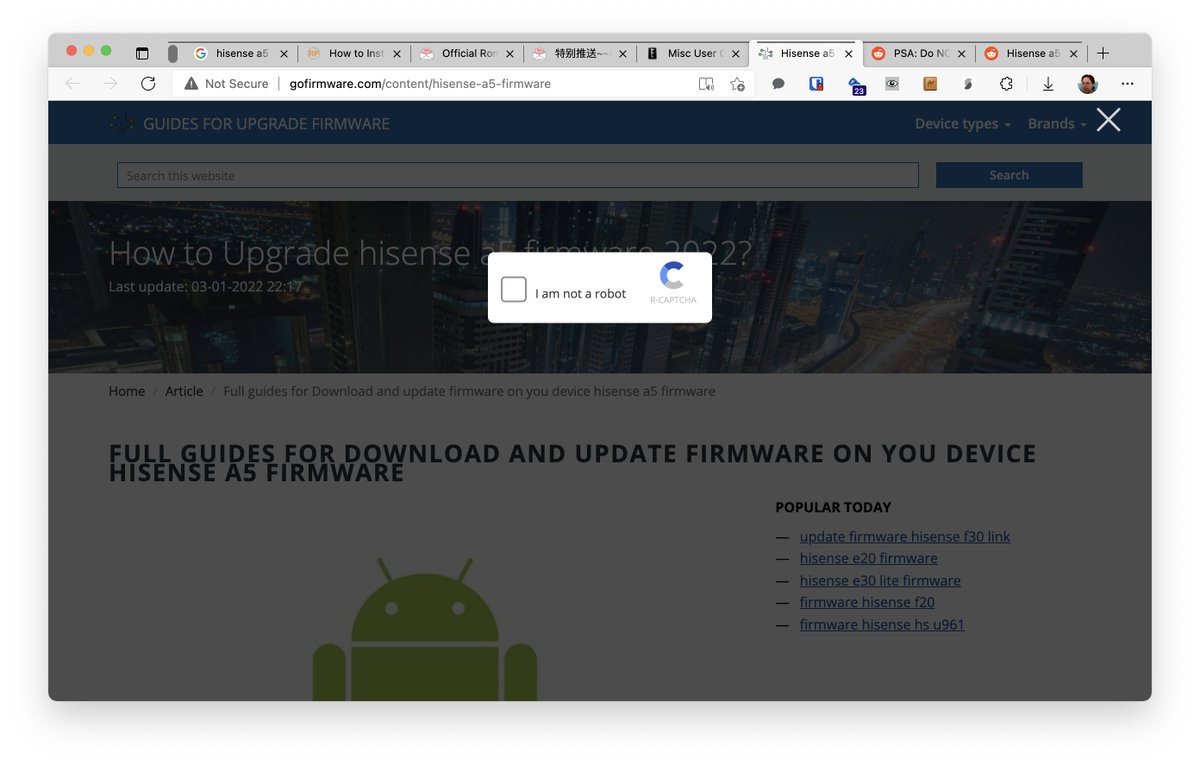Close the Misc User tab
The height and width of the screenshot is (765, 1200).
(x=736, y=54)
